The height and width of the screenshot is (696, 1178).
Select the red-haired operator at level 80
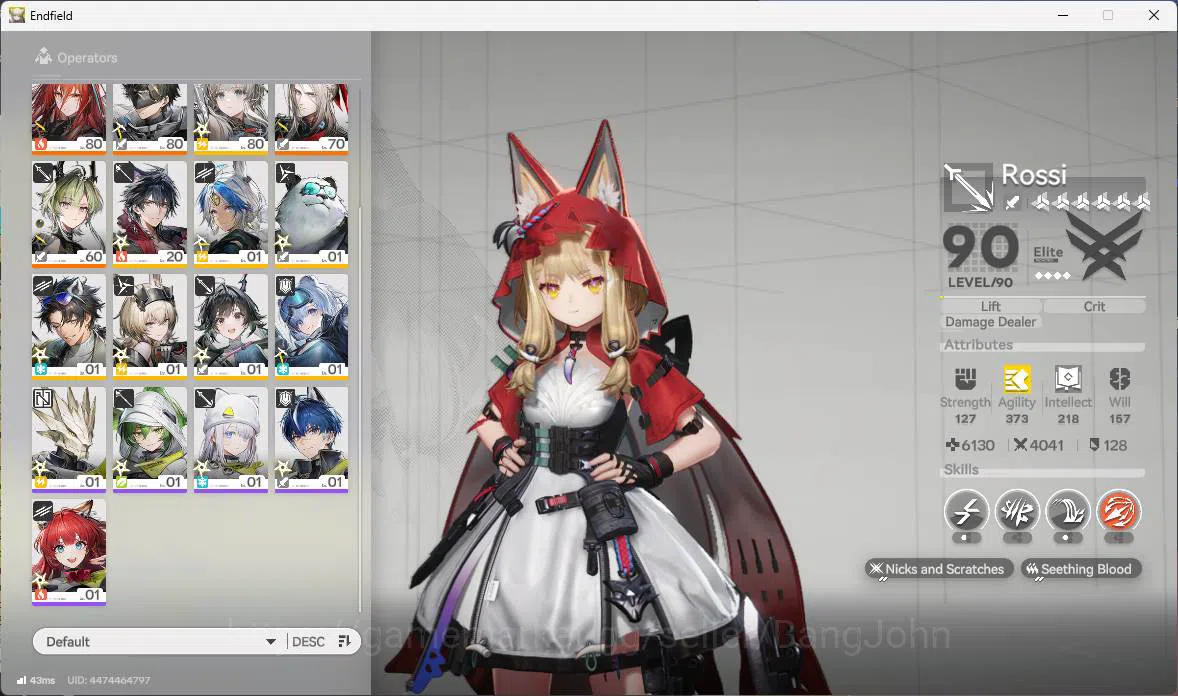(x=69, y=118)
